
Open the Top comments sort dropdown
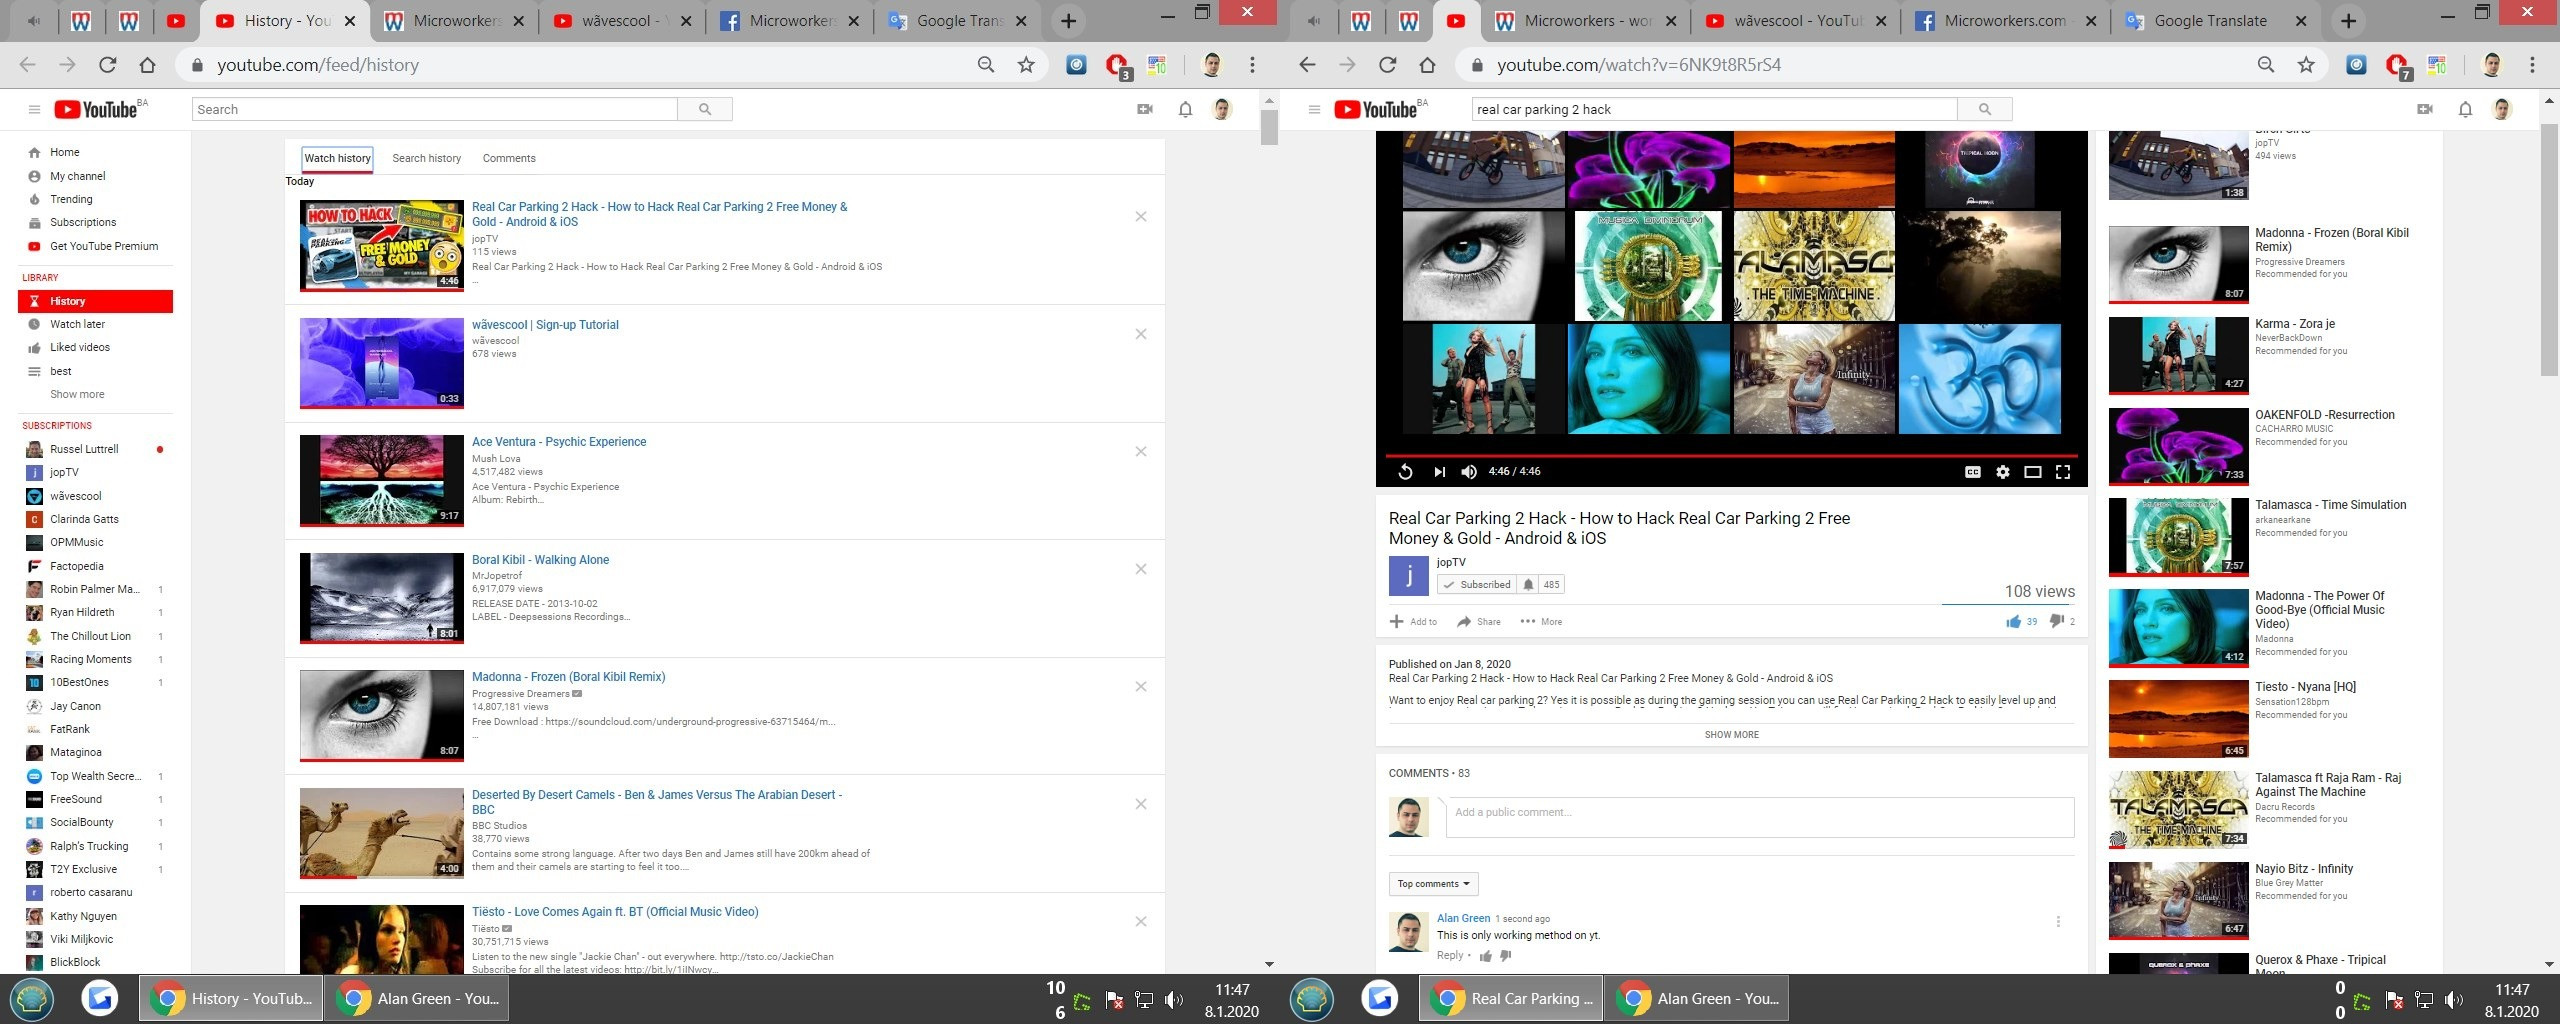coord(1433,884)
